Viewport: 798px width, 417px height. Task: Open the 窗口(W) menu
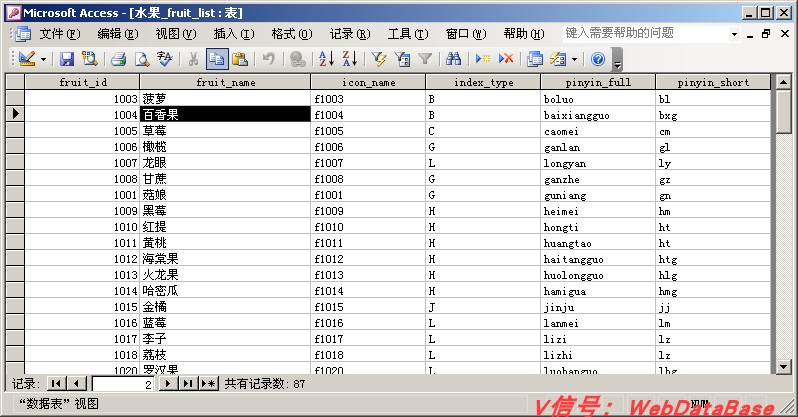466,34
